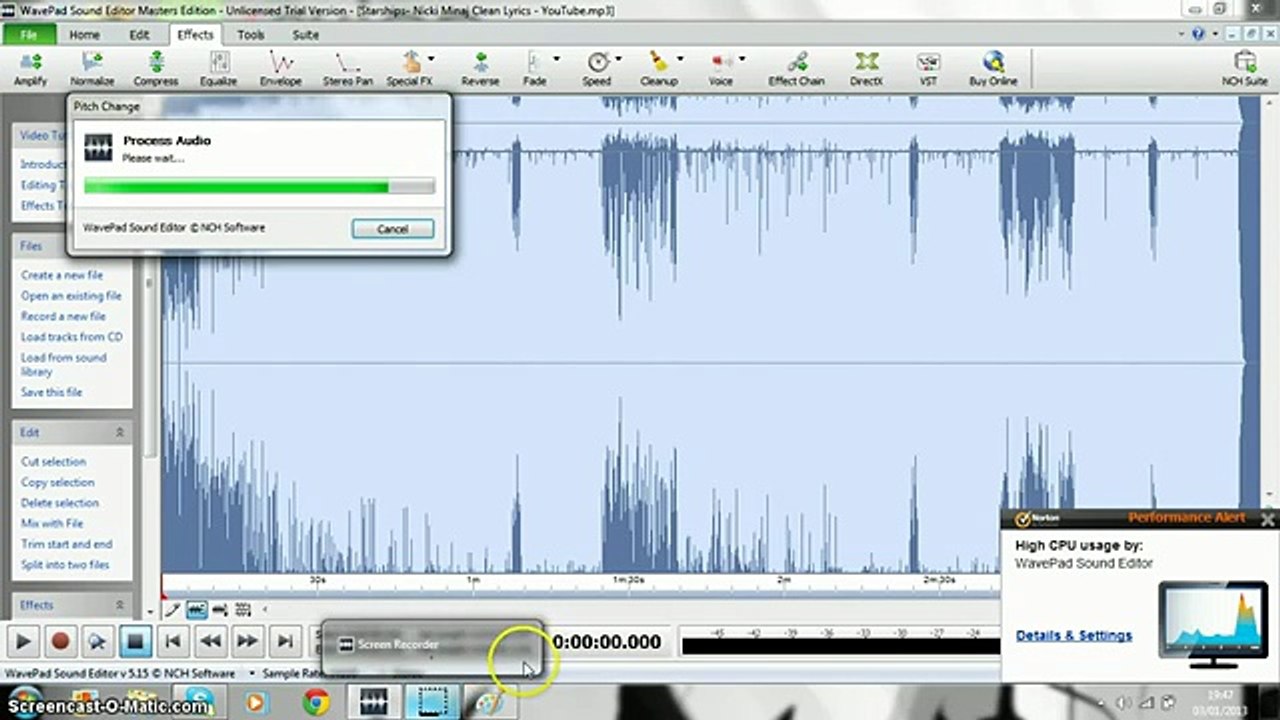
Task: Start recording with the Record button
Action: pos(61,641)
